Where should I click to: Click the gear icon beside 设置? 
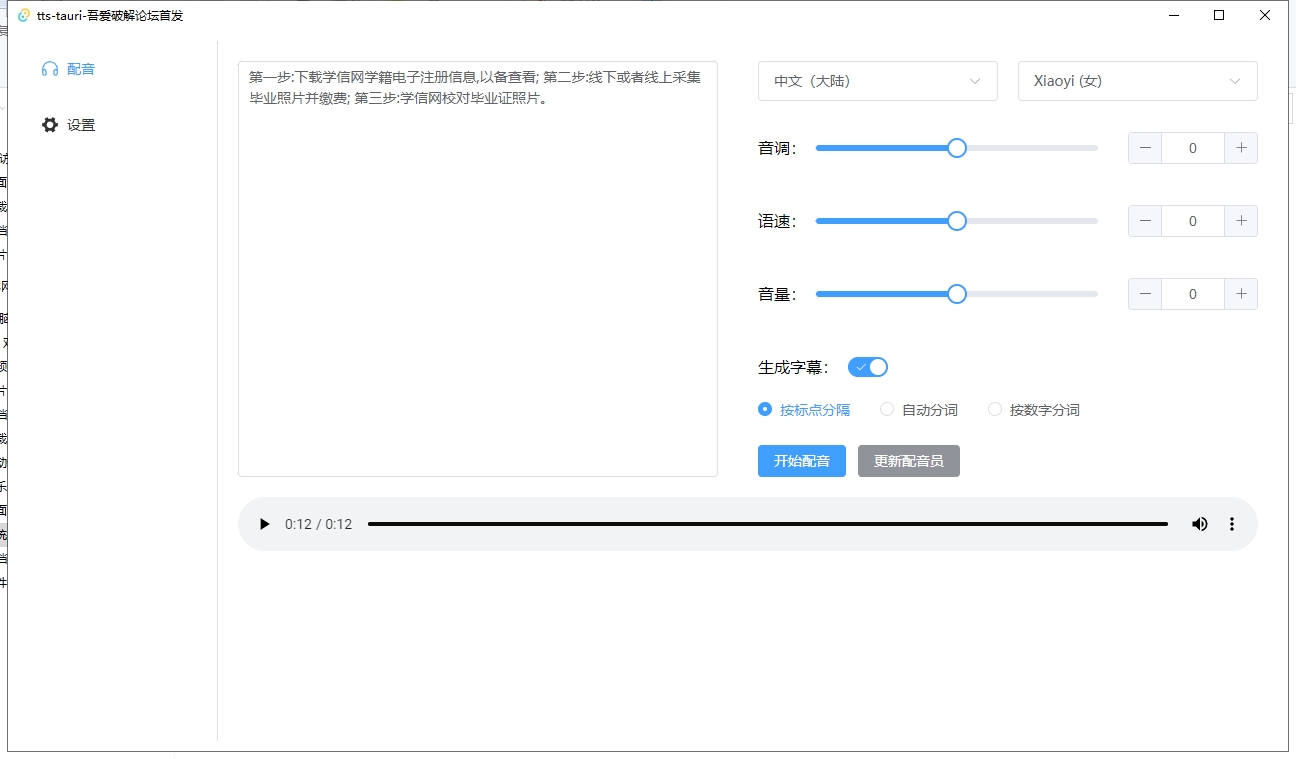tap(48, 124)
